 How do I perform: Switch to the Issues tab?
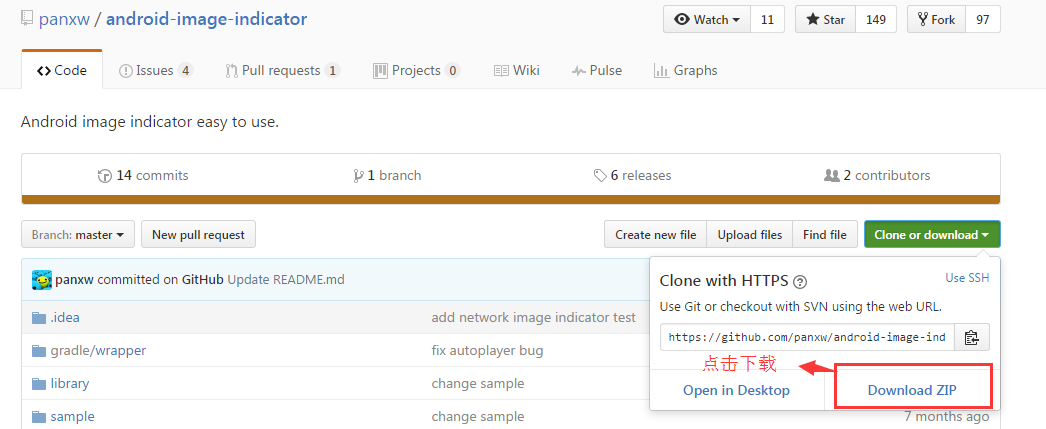[x=155, y=70]
